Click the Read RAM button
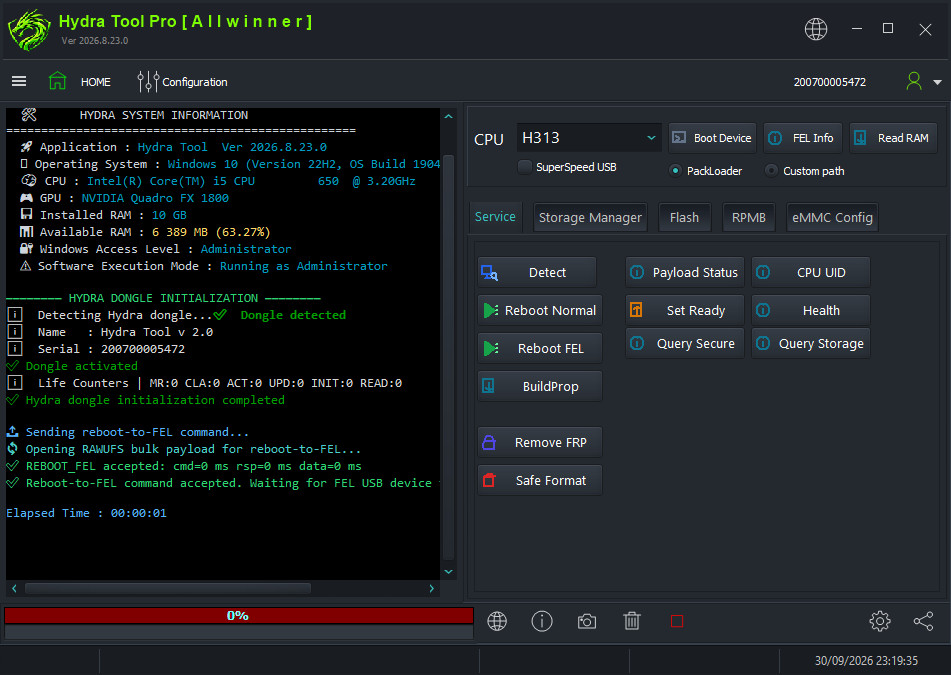951x675 pixels. [x=893, y=138]
